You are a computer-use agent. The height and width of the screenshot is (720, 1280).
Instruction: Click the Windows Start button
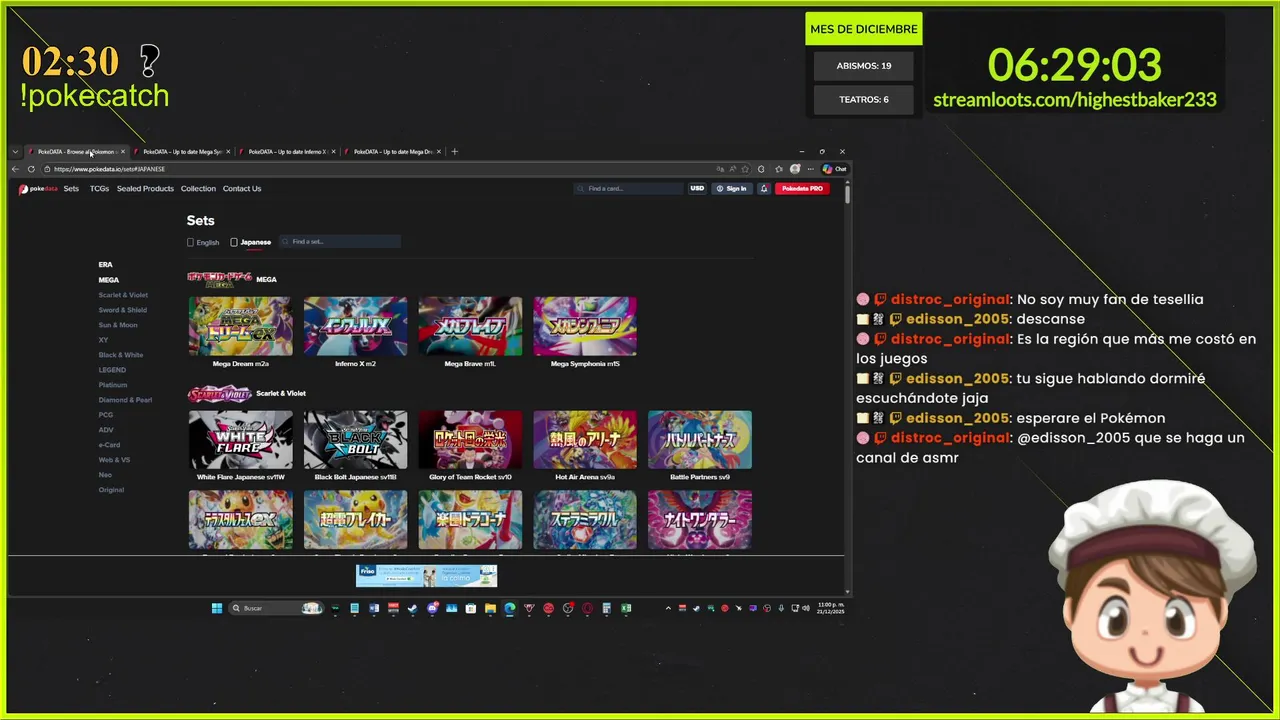(x=217, y=608)
